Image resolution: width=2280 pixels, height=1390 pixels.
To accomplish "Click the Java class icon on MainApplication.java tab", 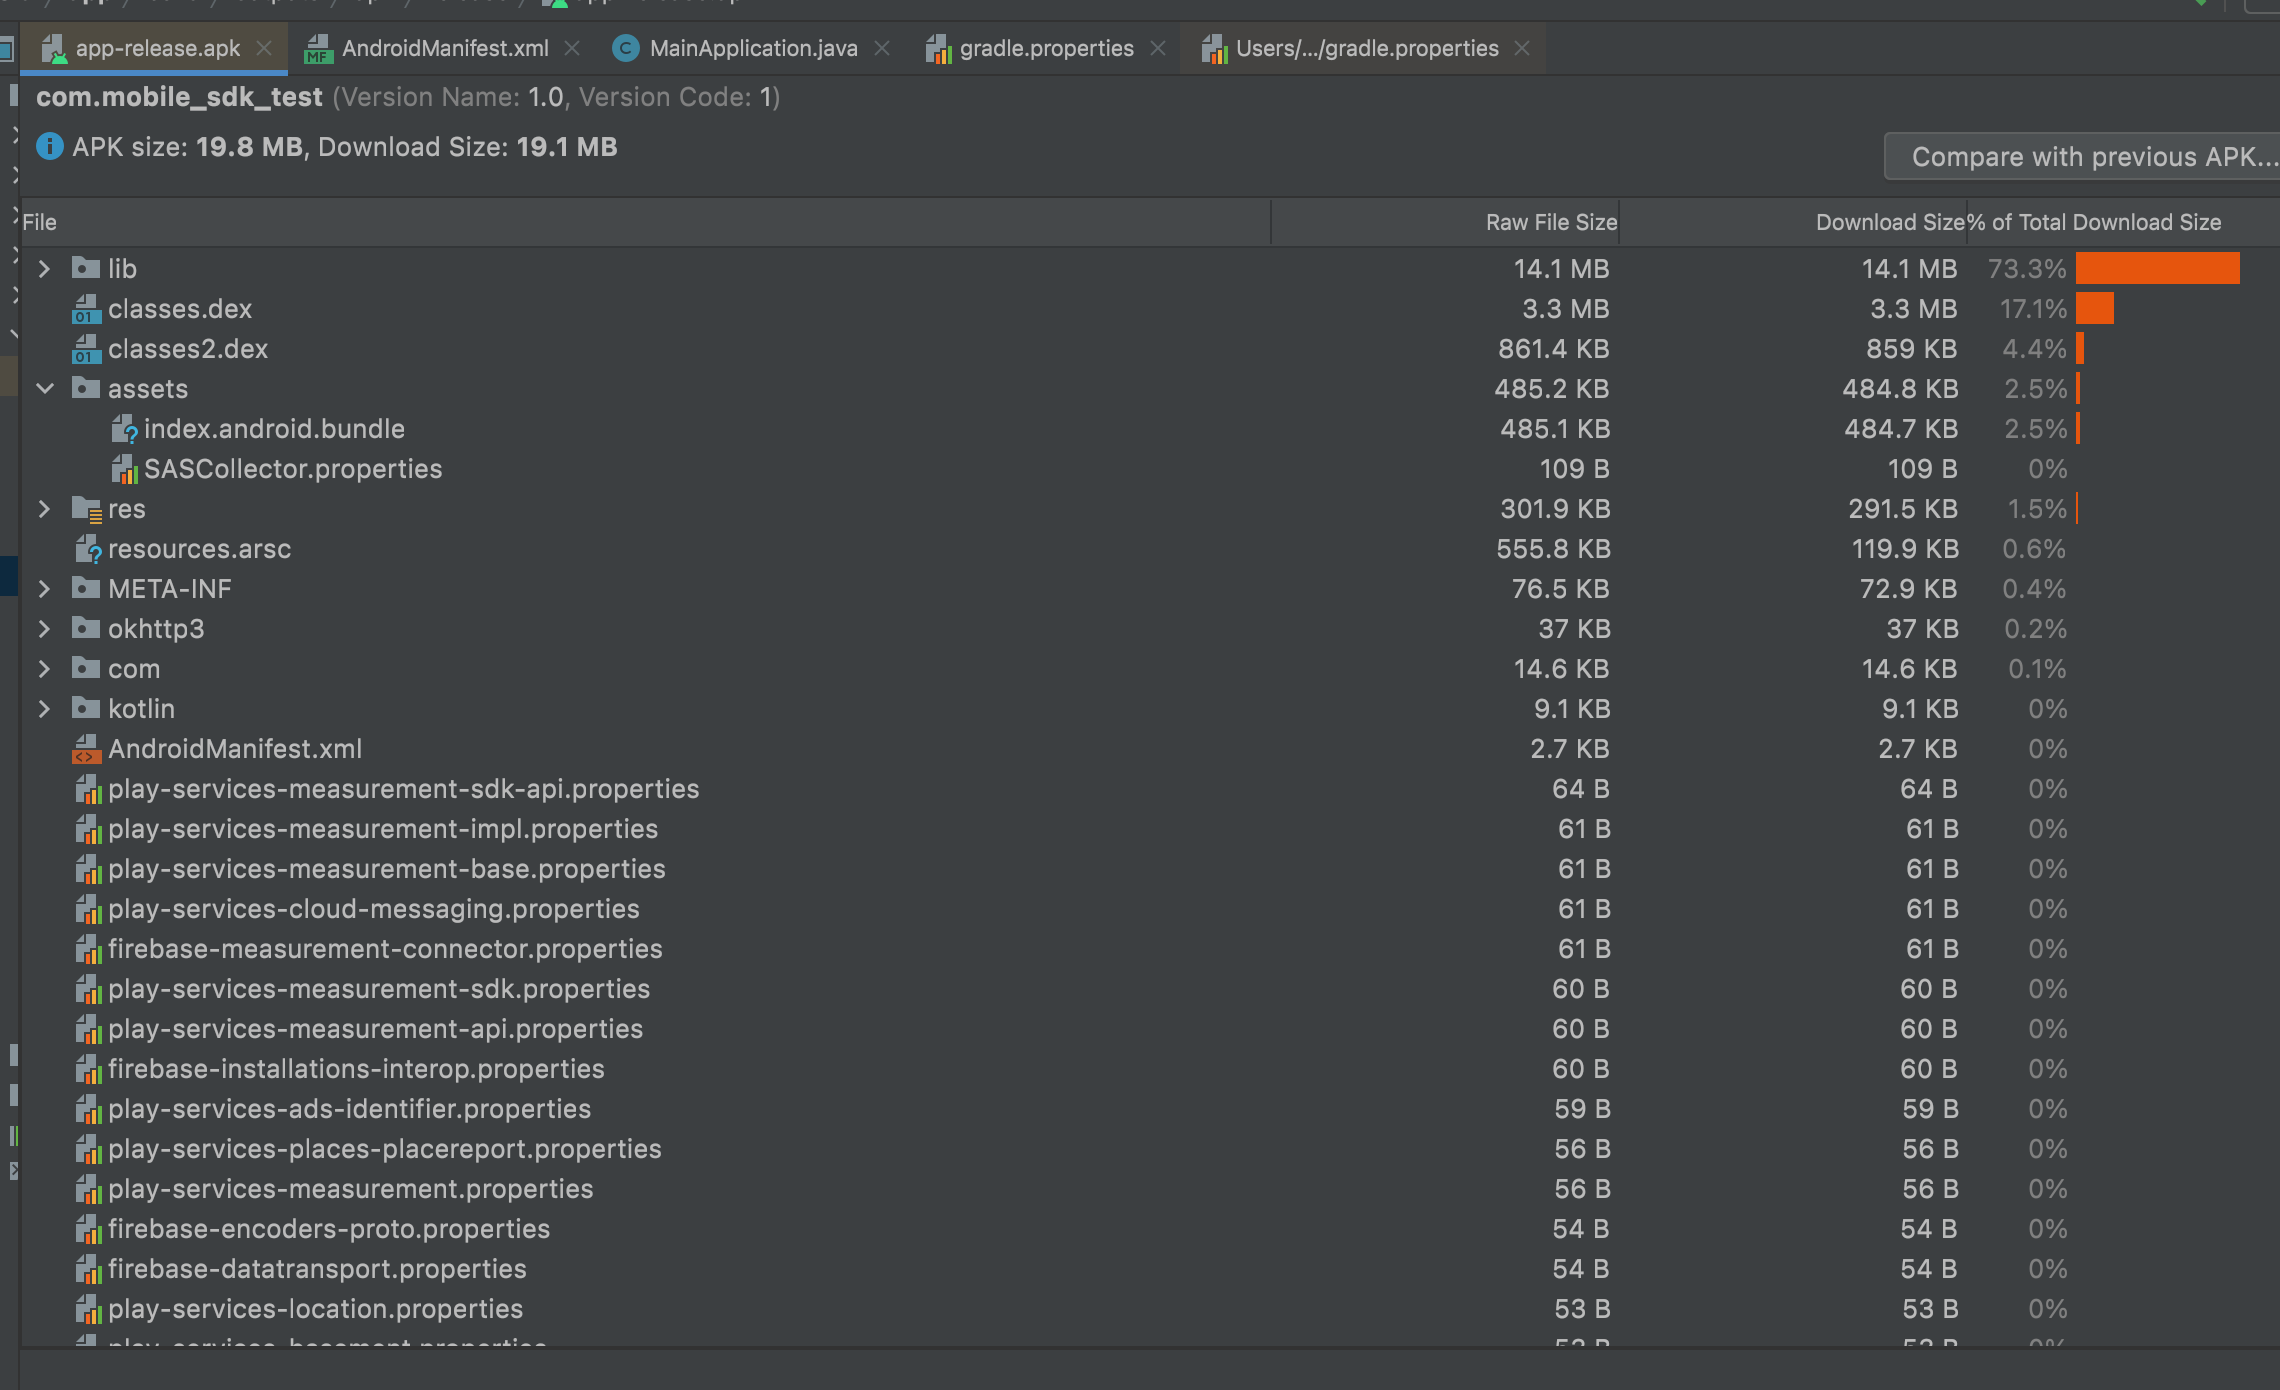I will click(625, 47).
